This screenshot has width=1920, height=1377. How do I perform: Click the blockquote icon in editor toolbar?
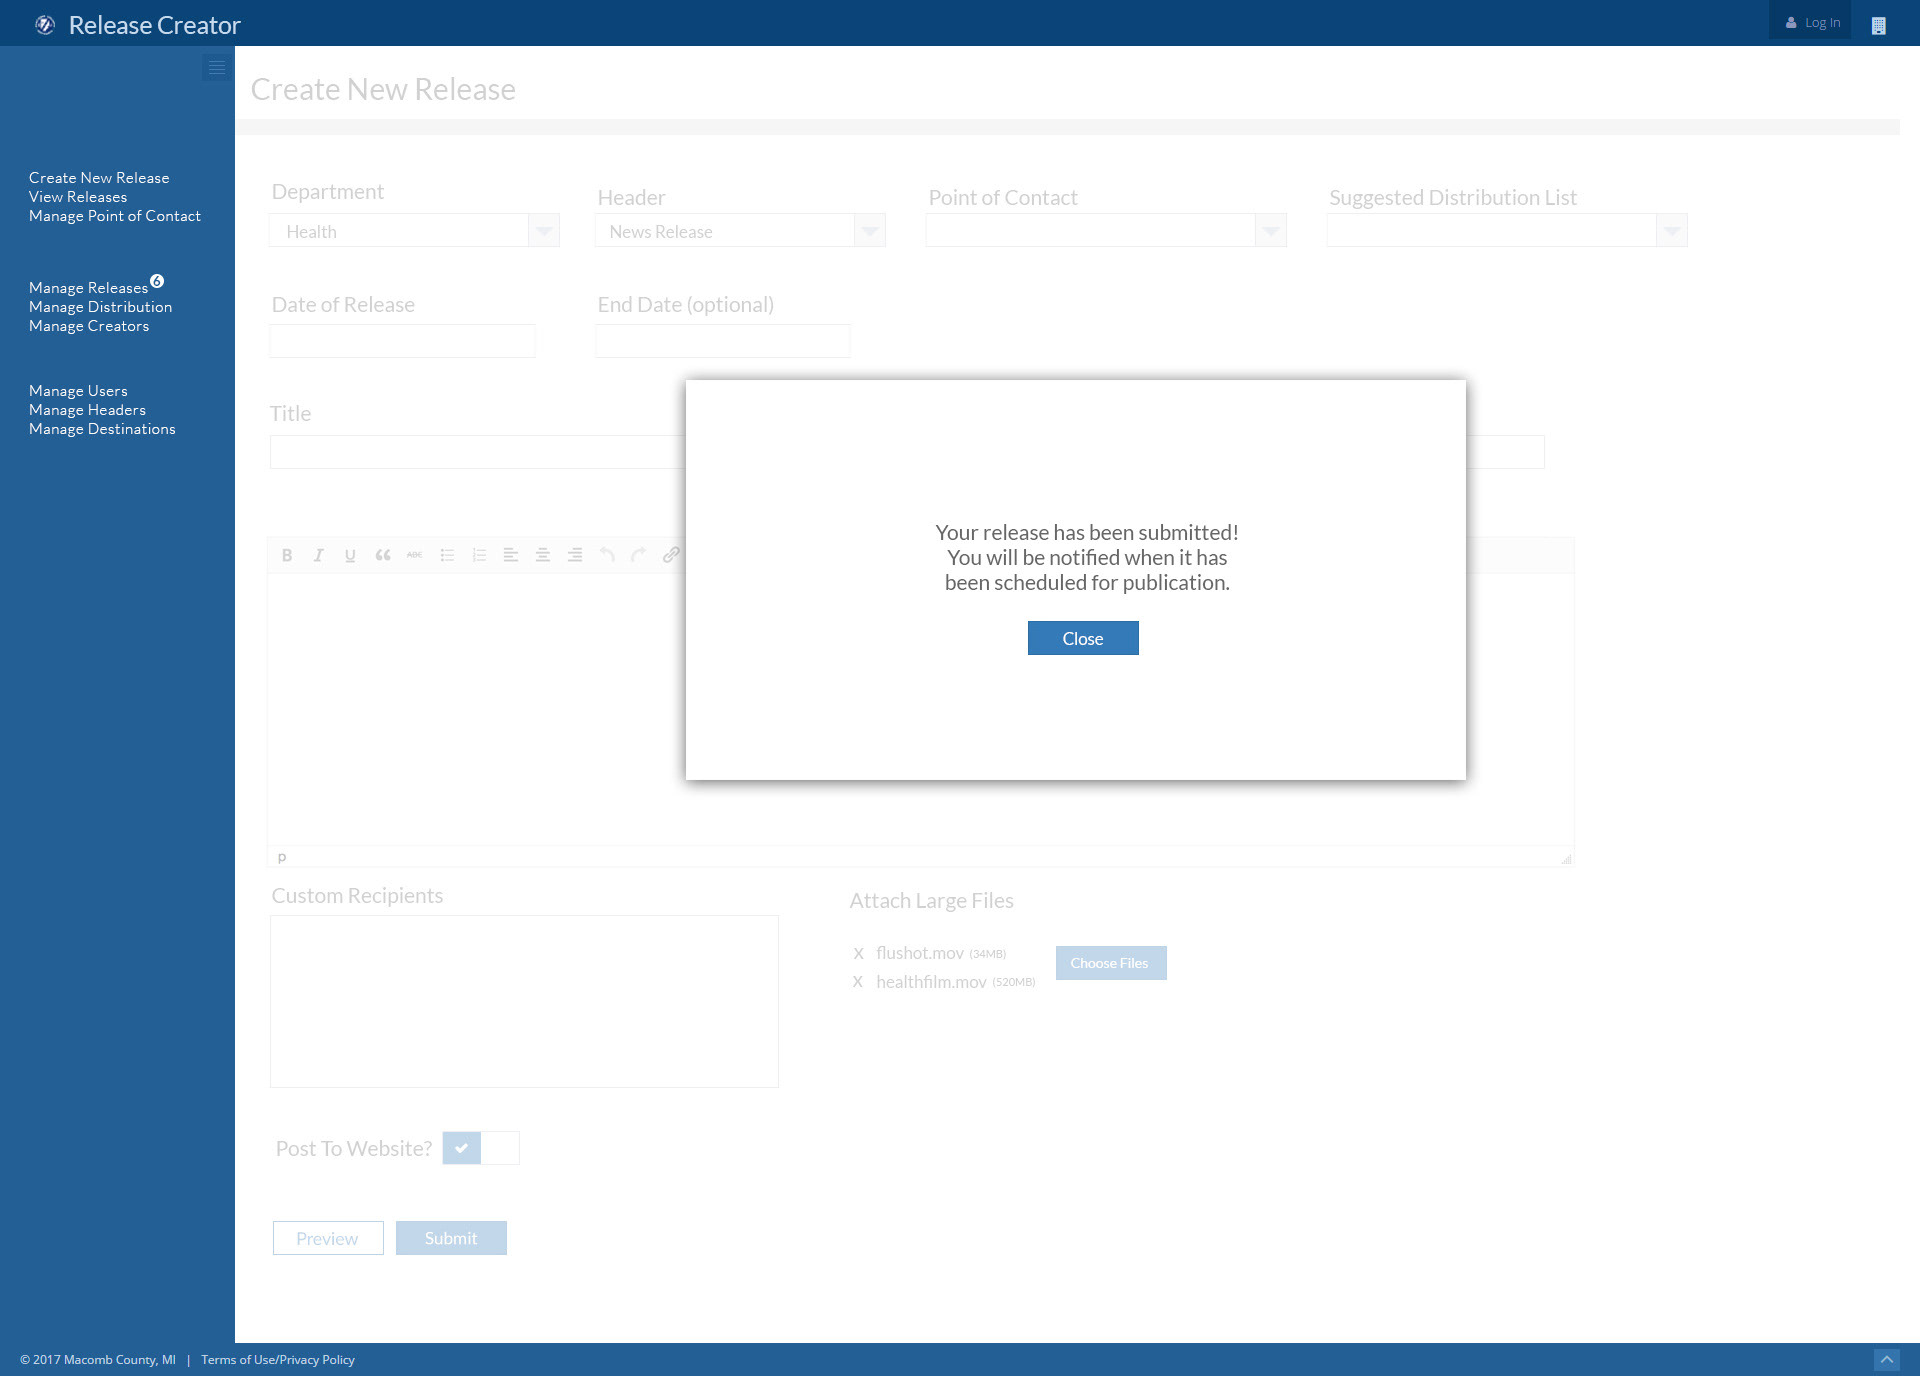(x=382, y=555)
